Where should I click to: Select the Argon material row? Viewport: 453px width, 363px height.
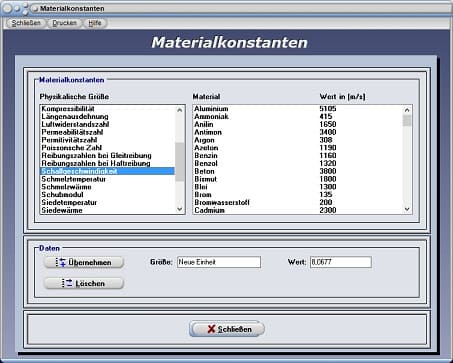click(x=298, y=140)
